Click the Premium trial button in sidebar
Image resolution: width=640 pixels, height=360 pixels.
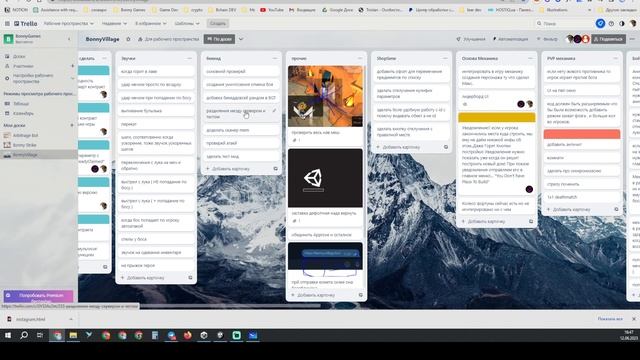[38, 296]
